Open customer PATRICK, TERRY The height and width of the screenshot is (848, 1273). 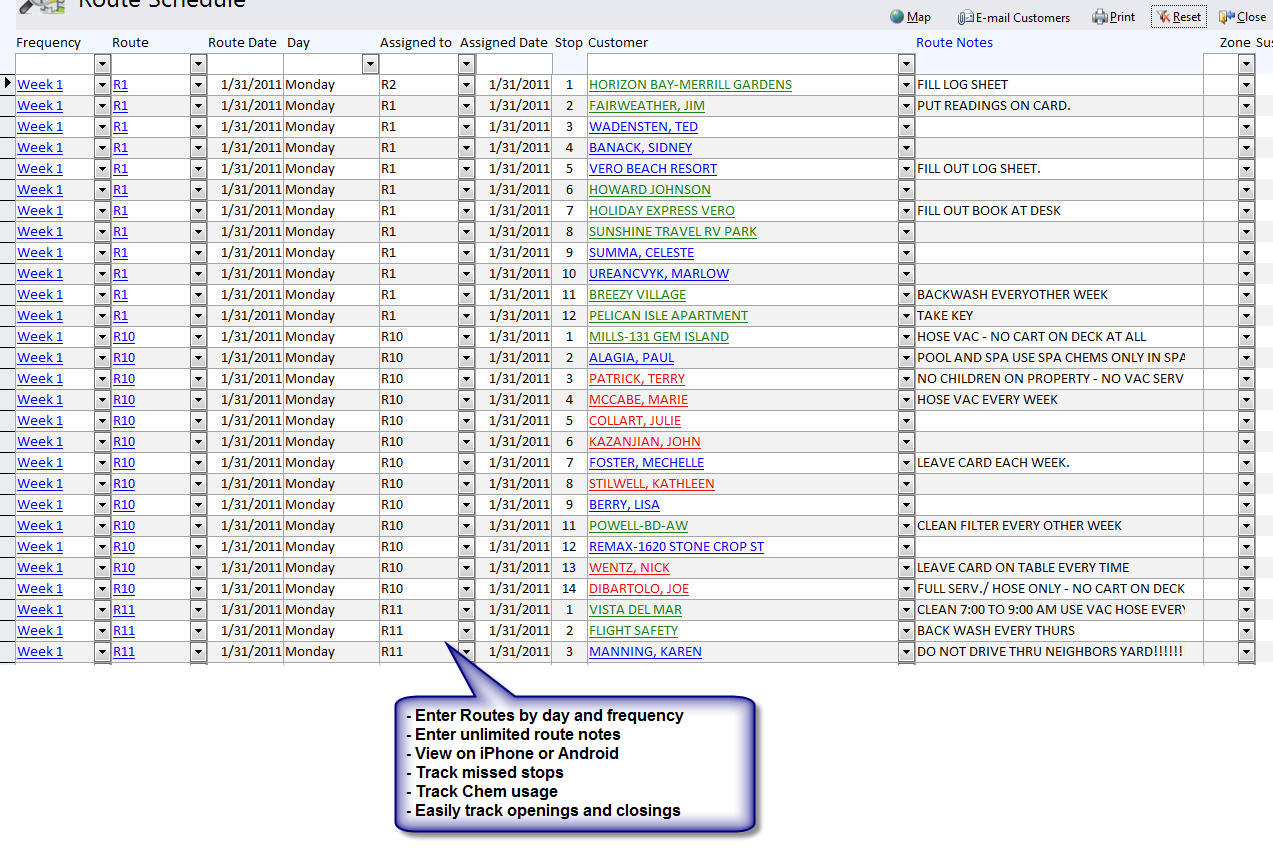pyautogui.click(x=637, y=379)
